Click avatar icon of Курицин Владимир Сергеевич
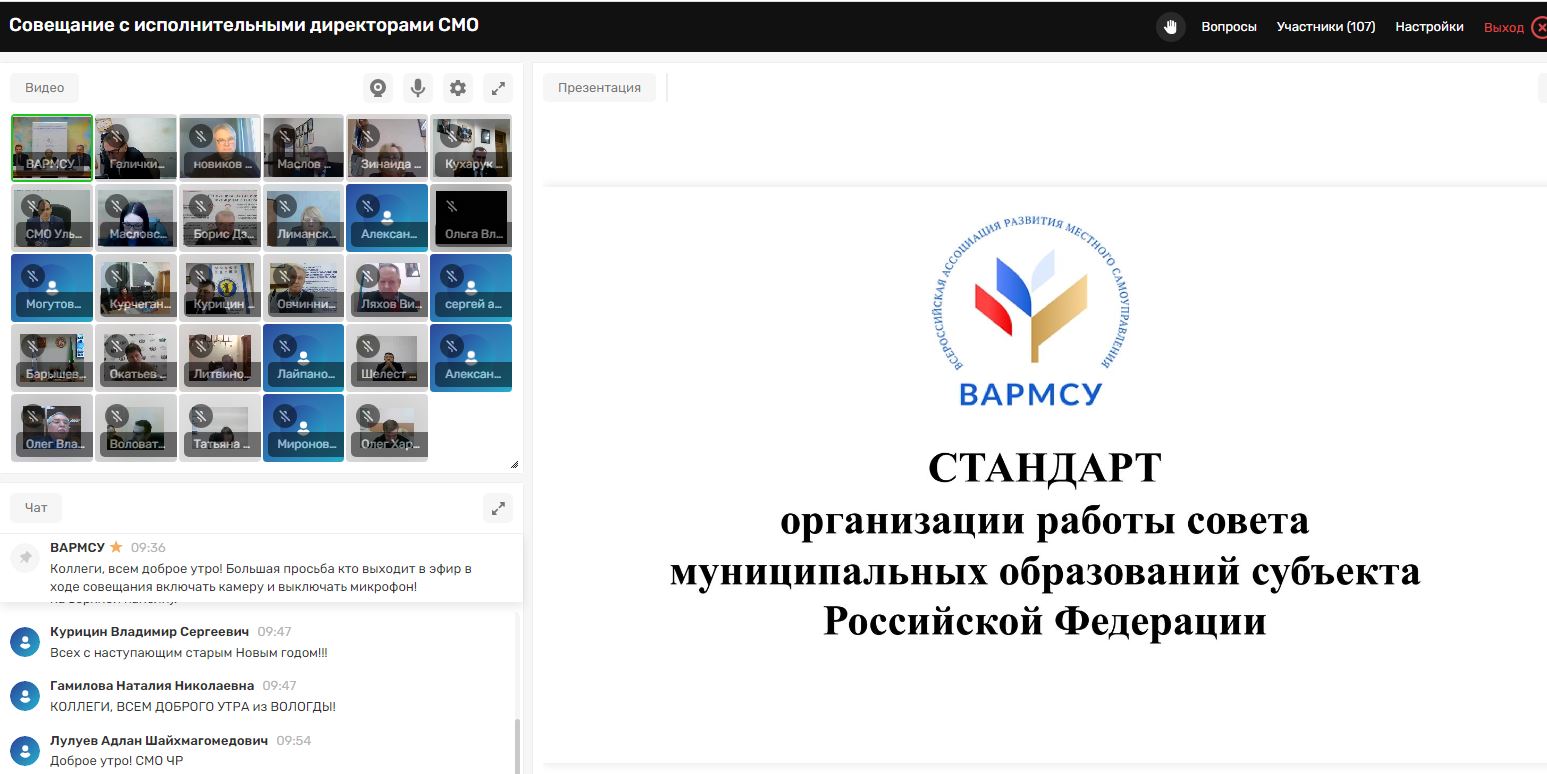This screenshot has height=774, width=1547. [x=25, y=642]
